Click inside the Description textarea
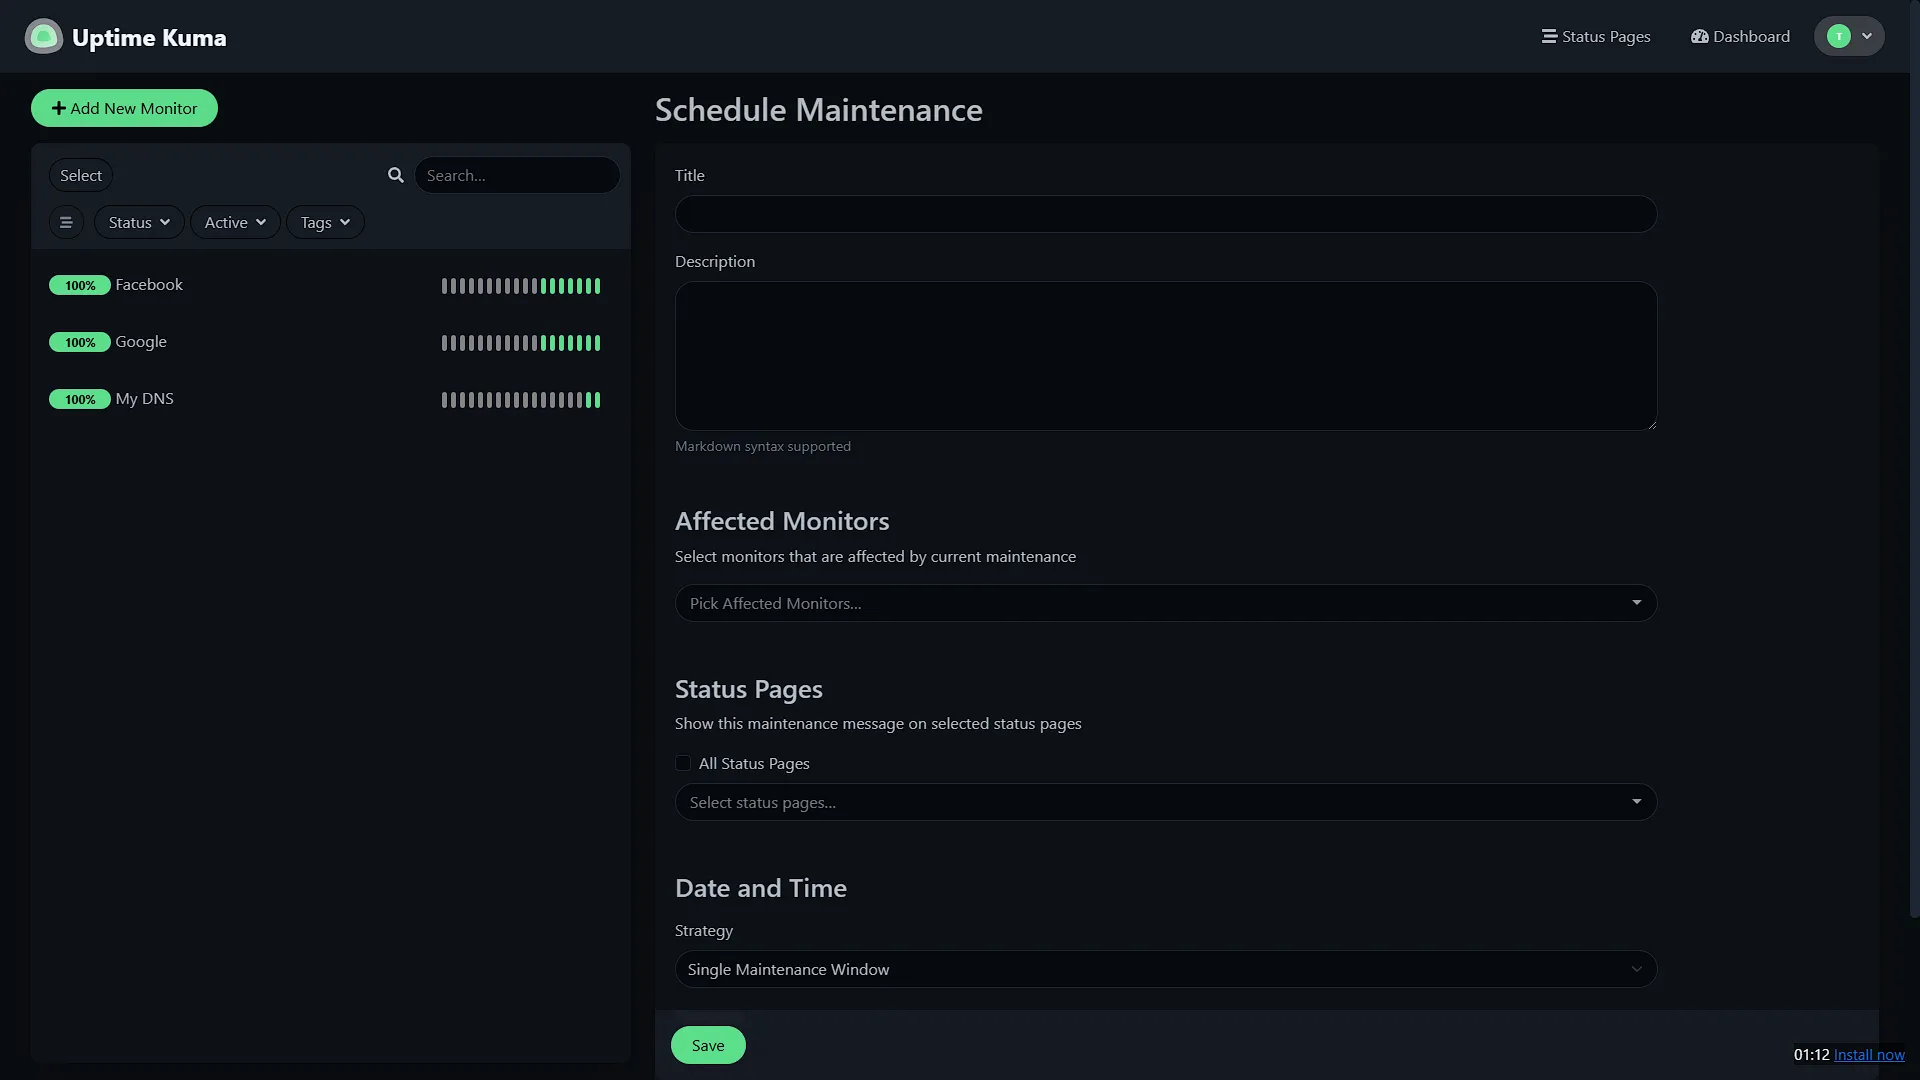Screen dimensions: 1920x1080 click(x=1166, y=356)
